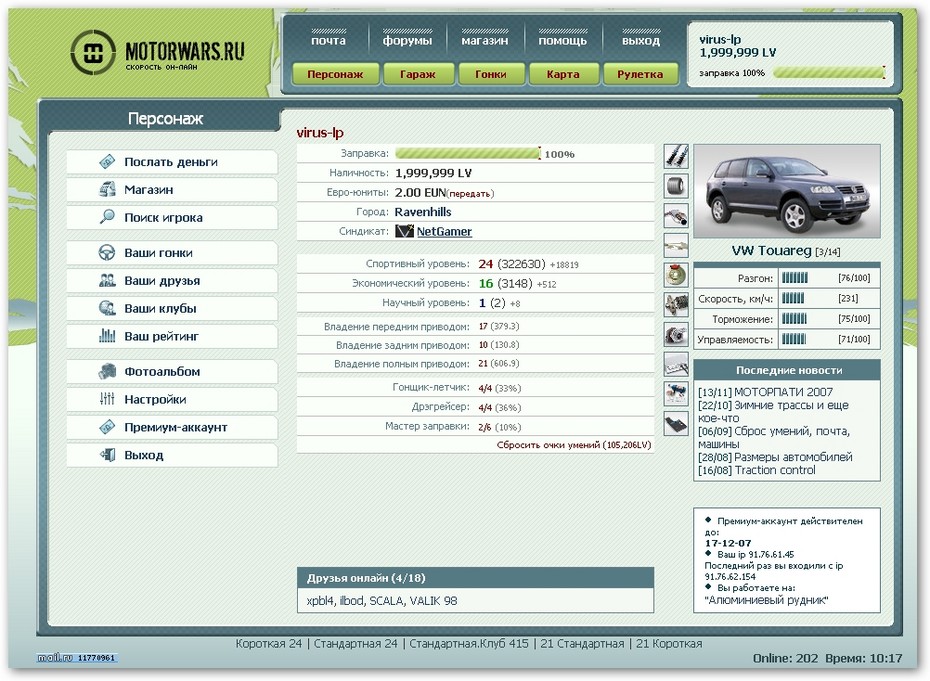Select the brake disc part icon
The height and width of the screenshot is (681, 930).
(676, 275)
